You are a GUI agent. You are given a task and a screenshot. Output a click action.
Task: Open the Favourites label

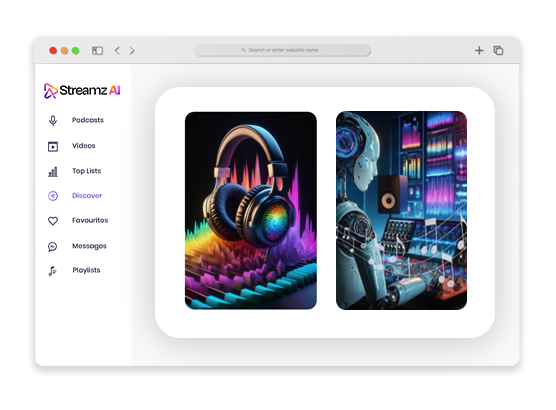(90, 220)
